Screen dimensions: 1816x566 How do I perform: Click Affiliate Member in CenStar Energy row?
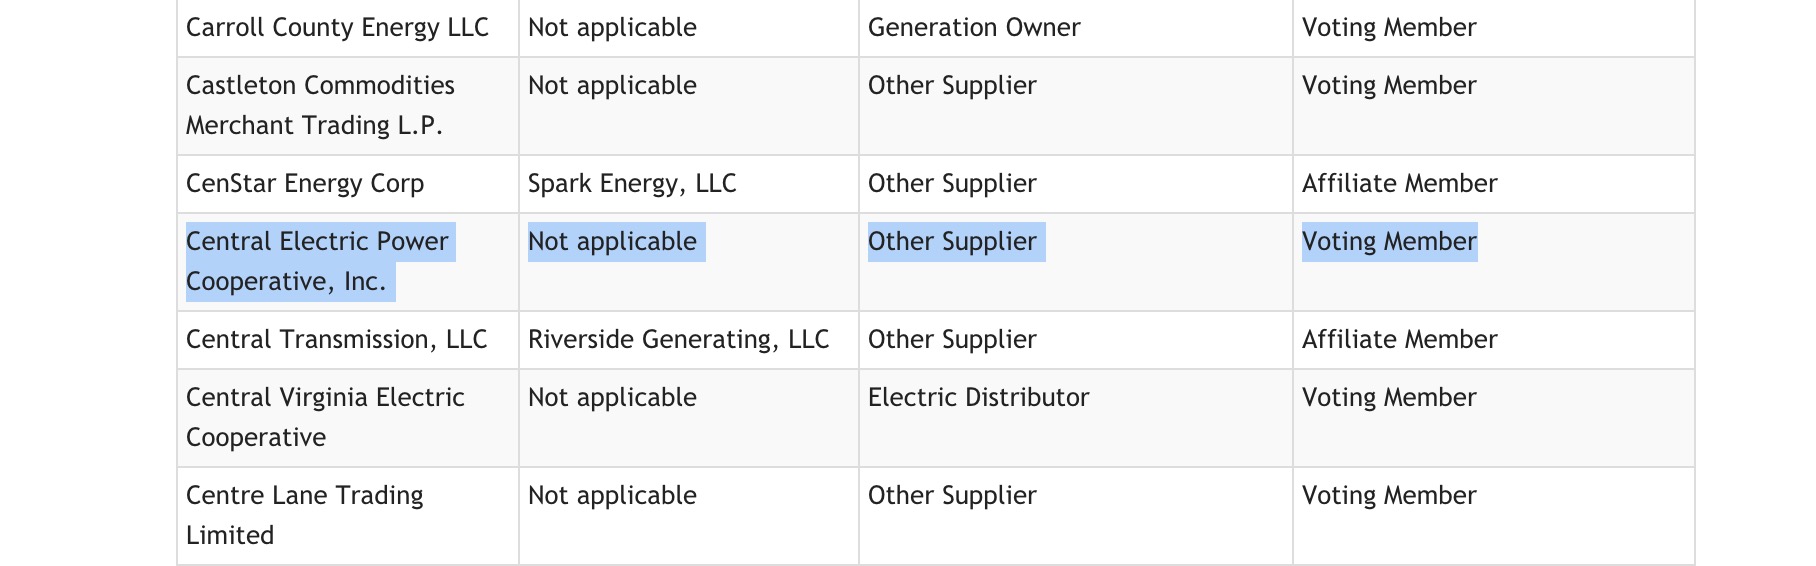[1399, 184]
